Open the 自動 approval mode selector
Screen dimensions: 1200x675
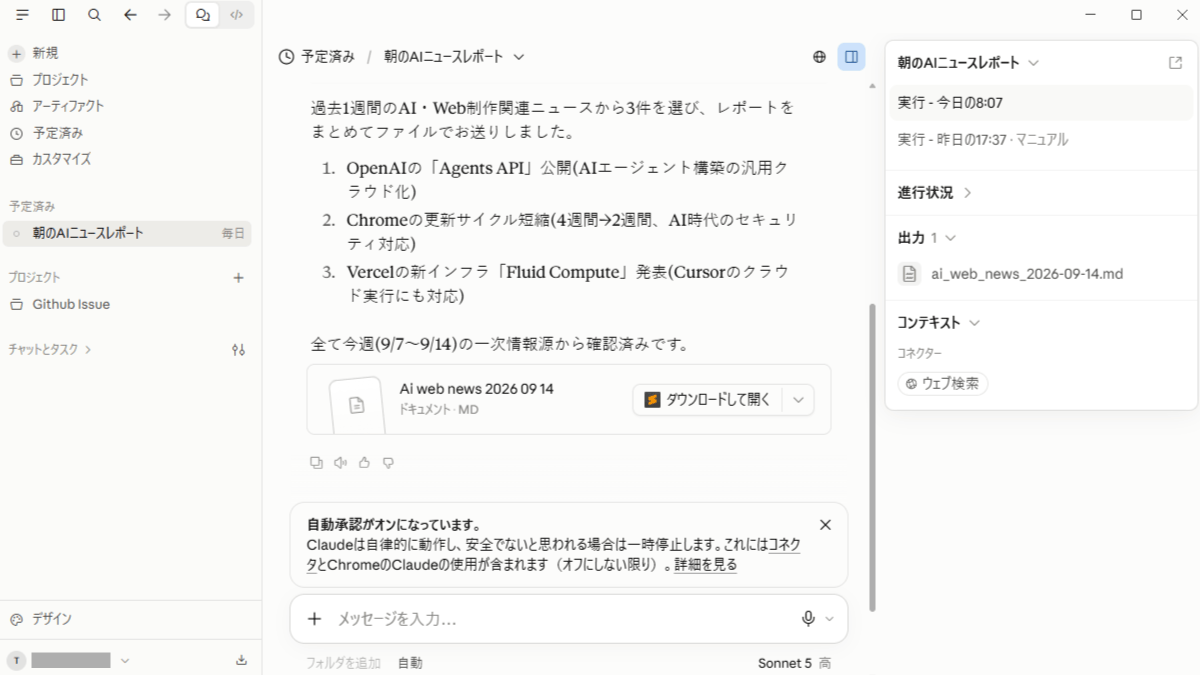410,663
